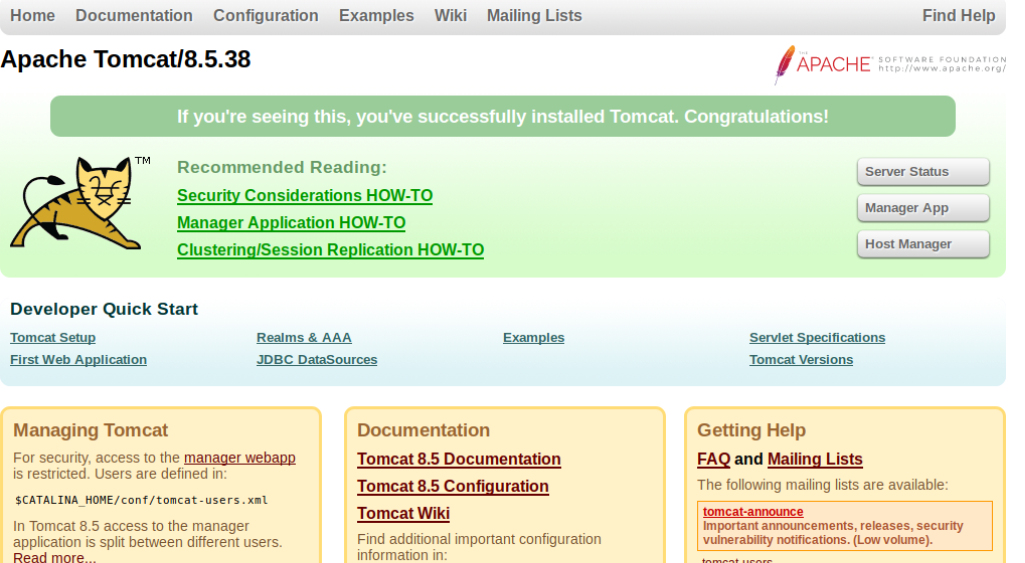Click Find Help in the navigation bar
The height and width of the screenshot is (563, 1025).
[x=958, y=16]
